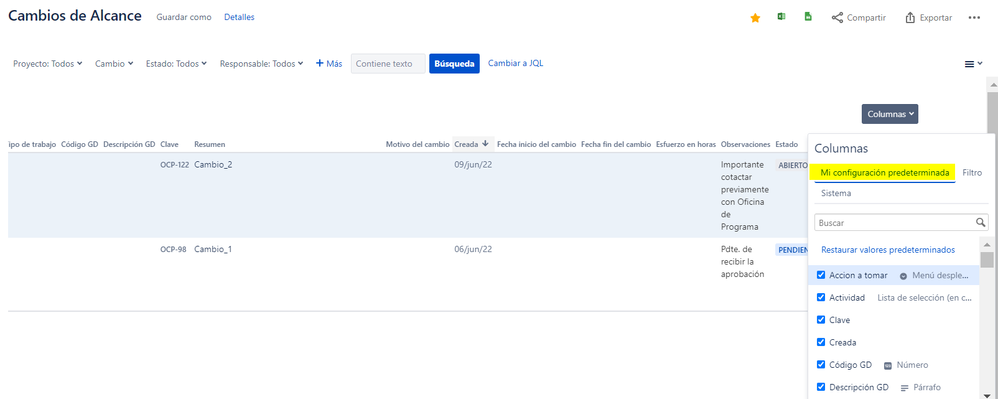
Task: Switch to the Filtro columns tab
Action: point(972,172)
